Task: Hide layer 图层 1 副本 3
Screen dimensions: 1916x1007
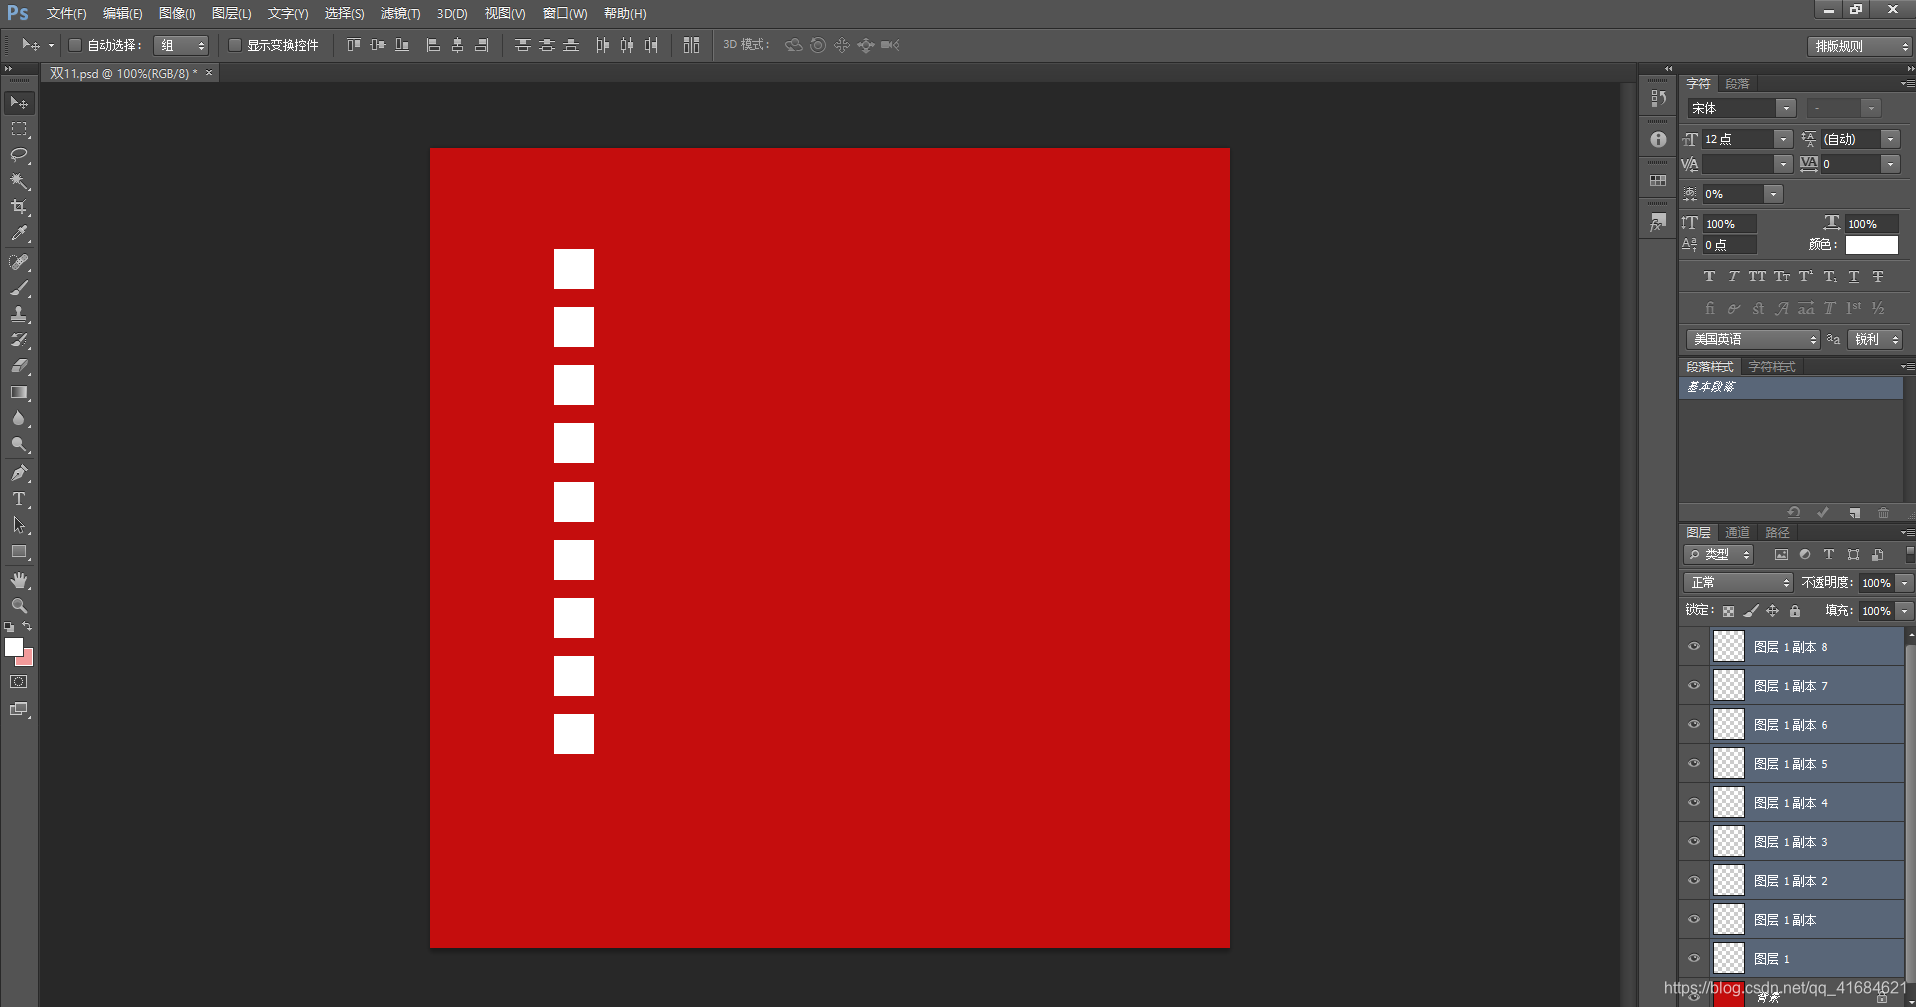Action: click(1694, 842)
